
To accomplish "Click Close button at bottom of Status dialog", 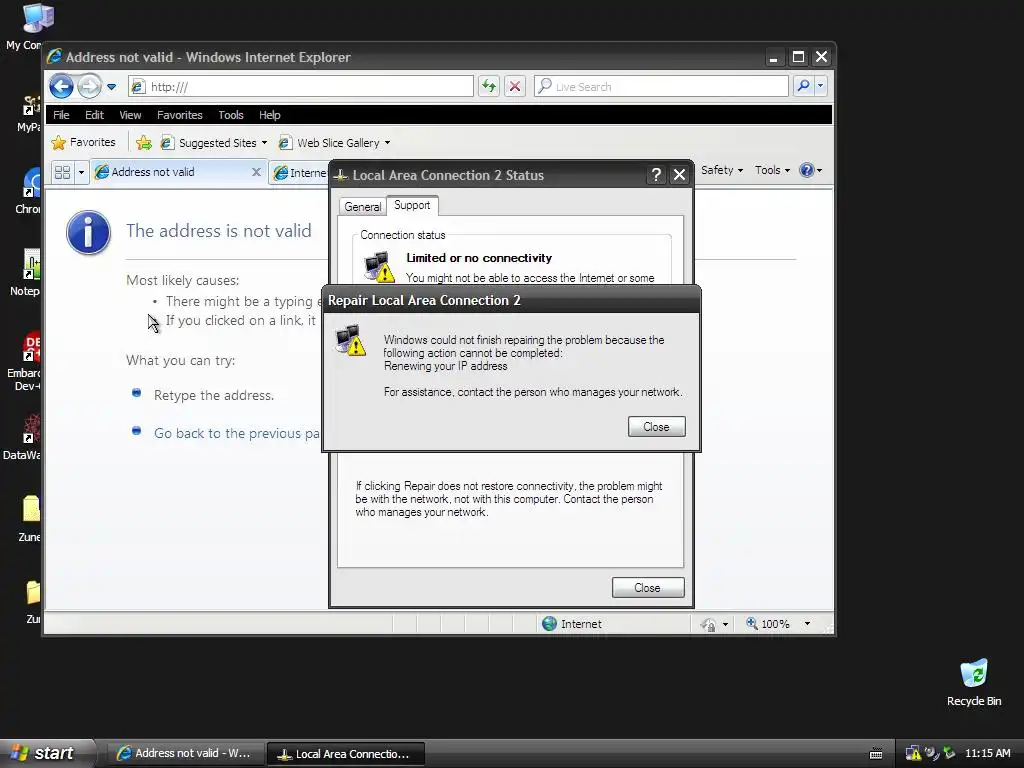I will tap(648, 588).
